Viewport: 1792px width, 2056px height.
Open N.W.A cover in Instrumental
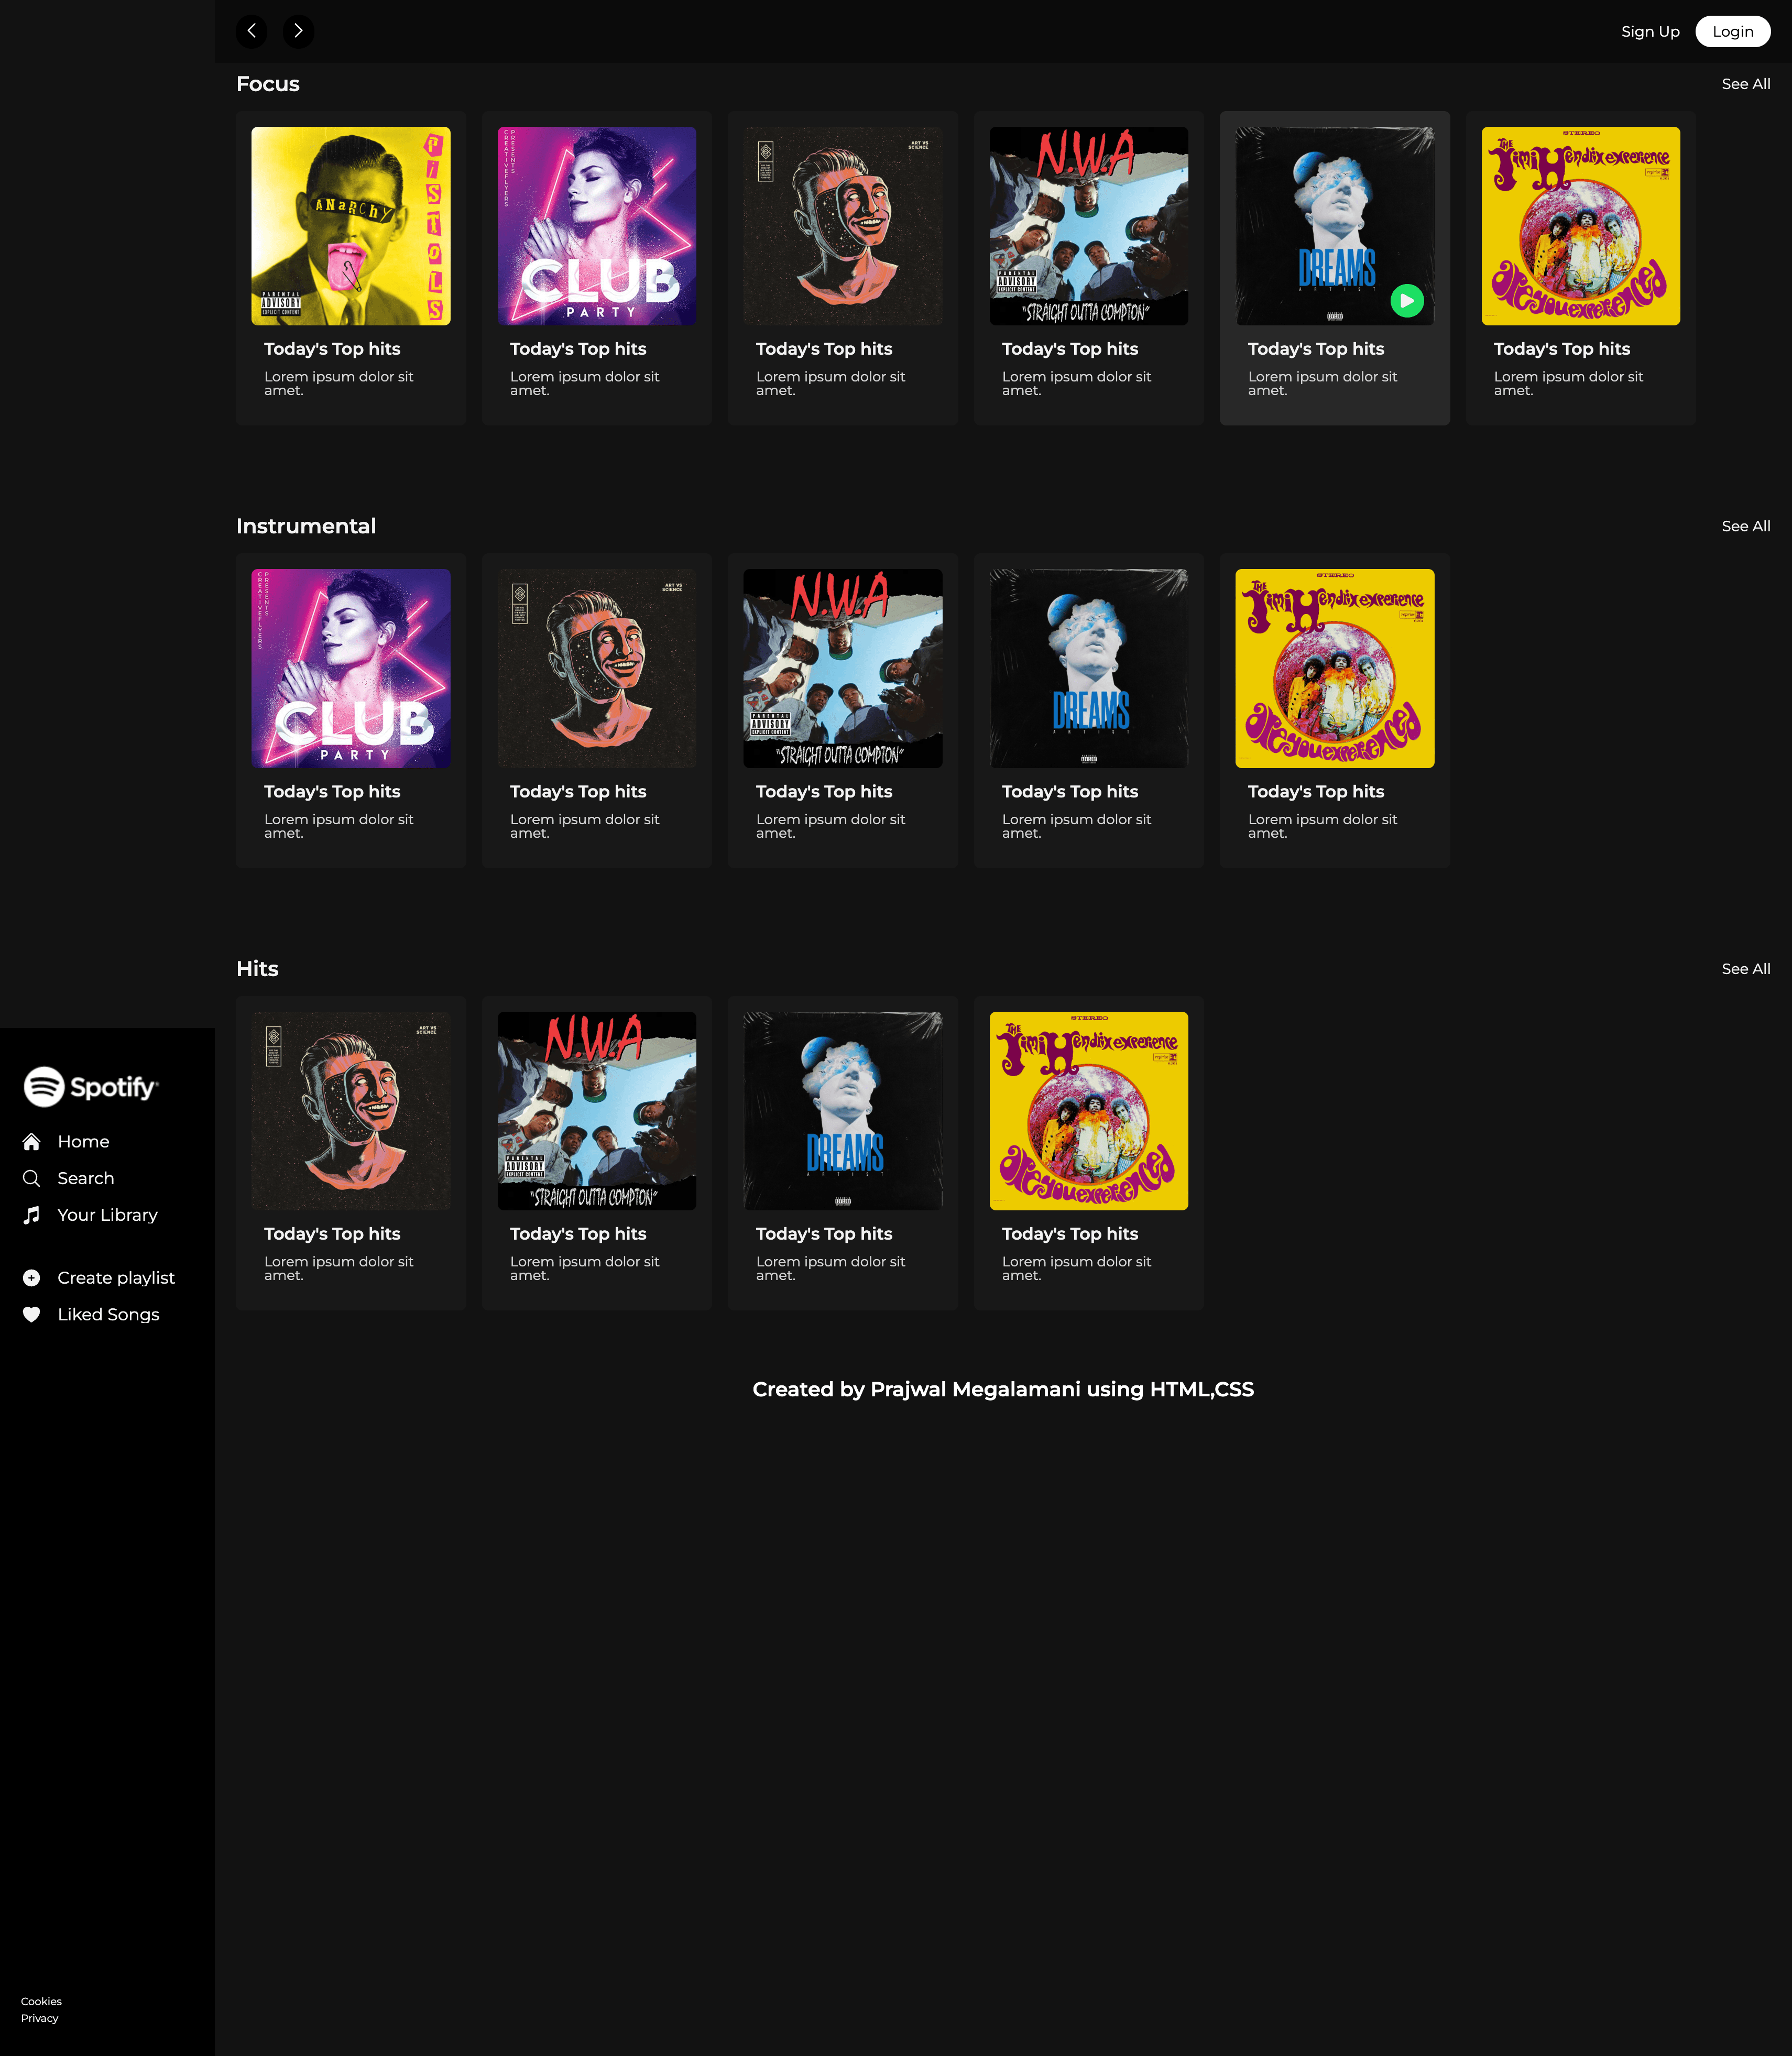(x=842, y=668)
